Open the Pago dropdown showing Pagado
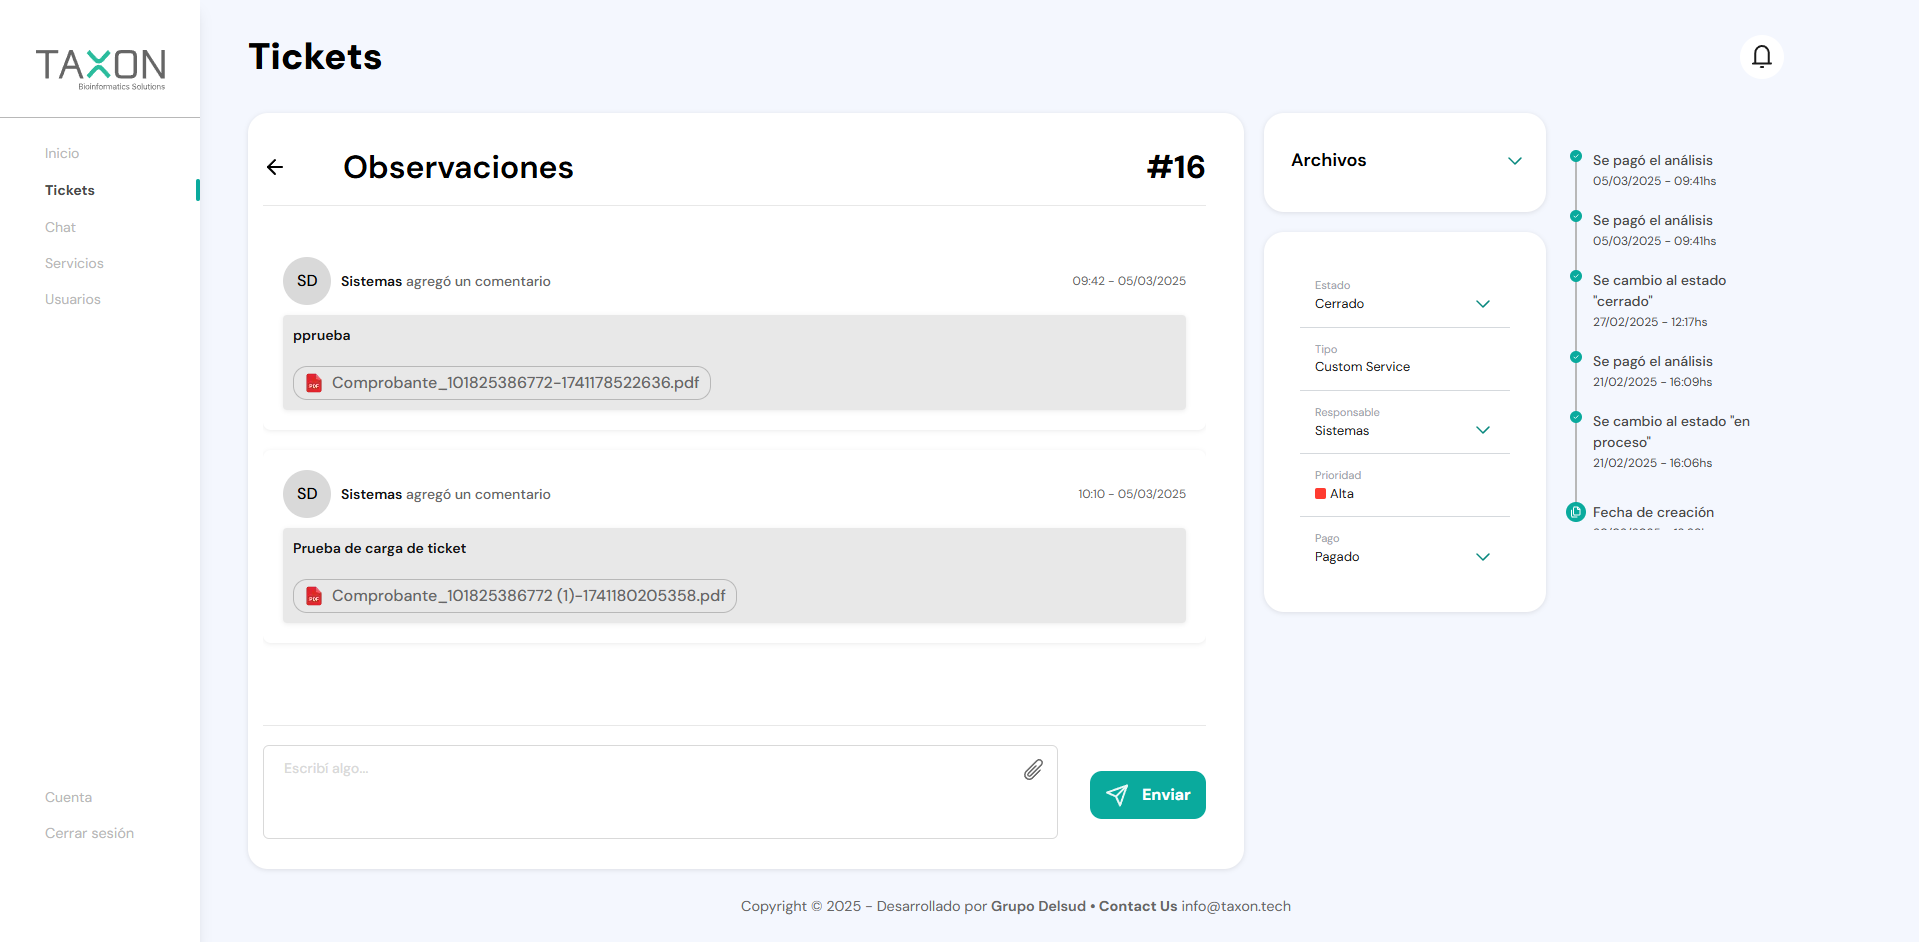 (x=1482, y=557)
